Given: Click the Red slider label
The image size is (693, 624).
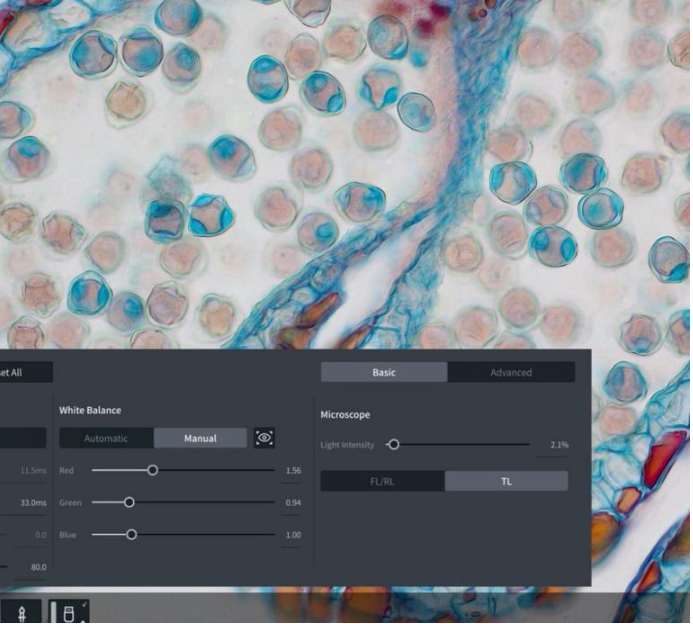Looking at the screenshot, I should [66, 471].
